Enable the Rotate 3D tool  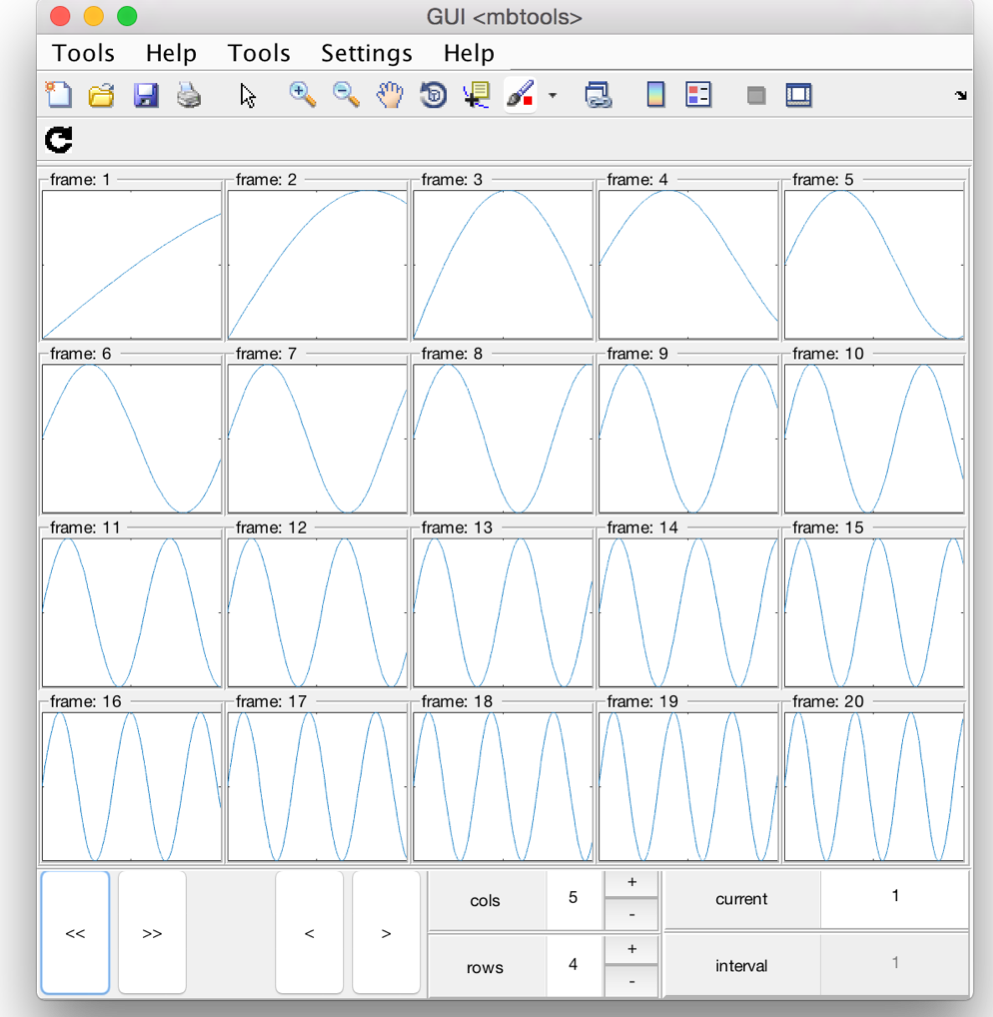433,95
